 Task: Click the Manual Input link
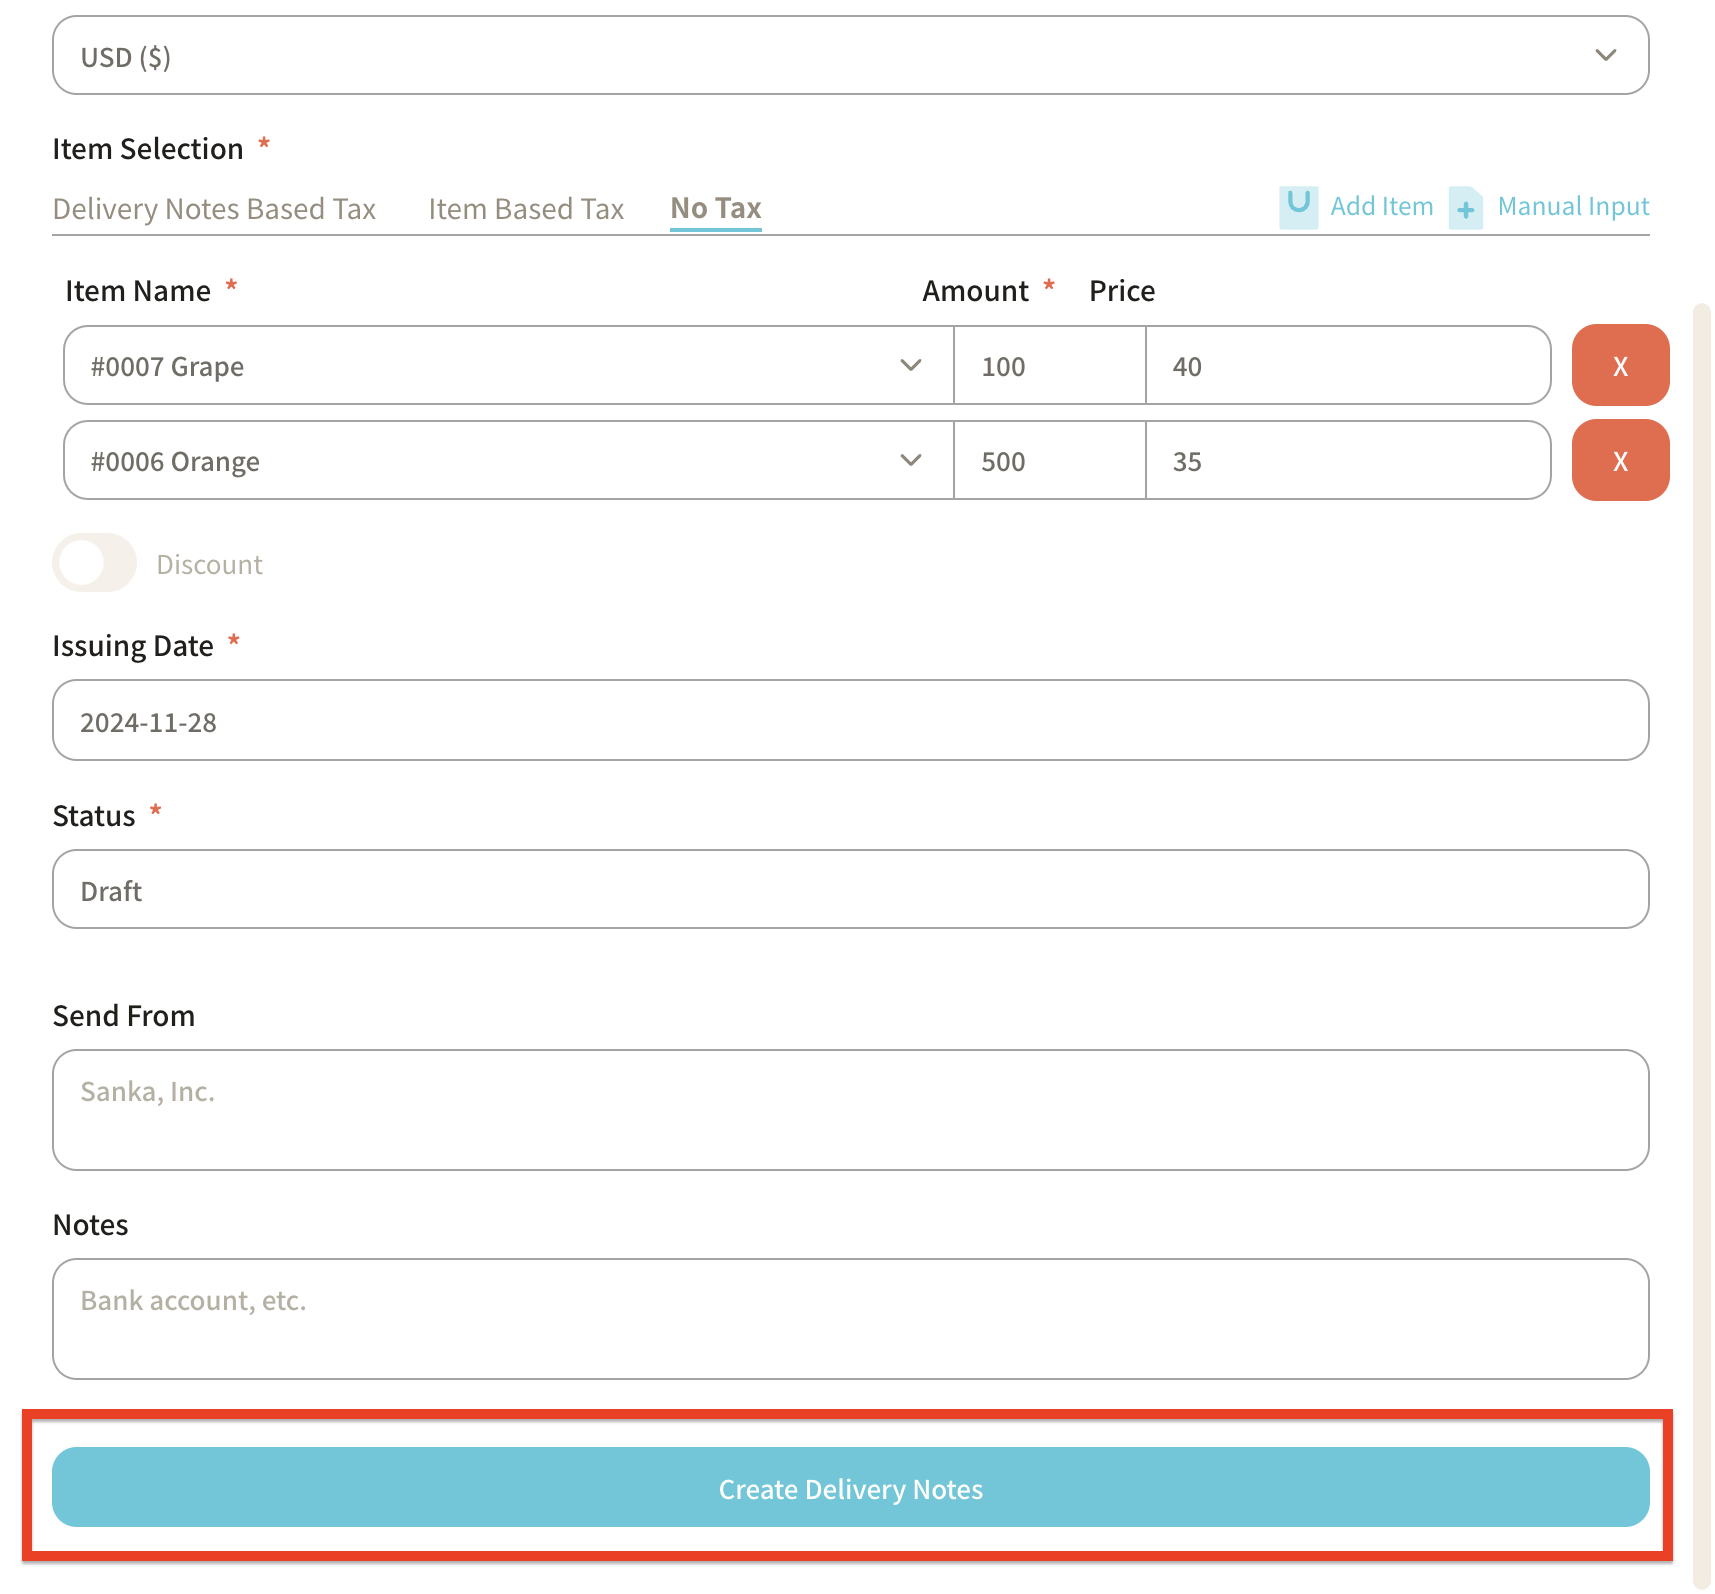(x=1572, y=207)
